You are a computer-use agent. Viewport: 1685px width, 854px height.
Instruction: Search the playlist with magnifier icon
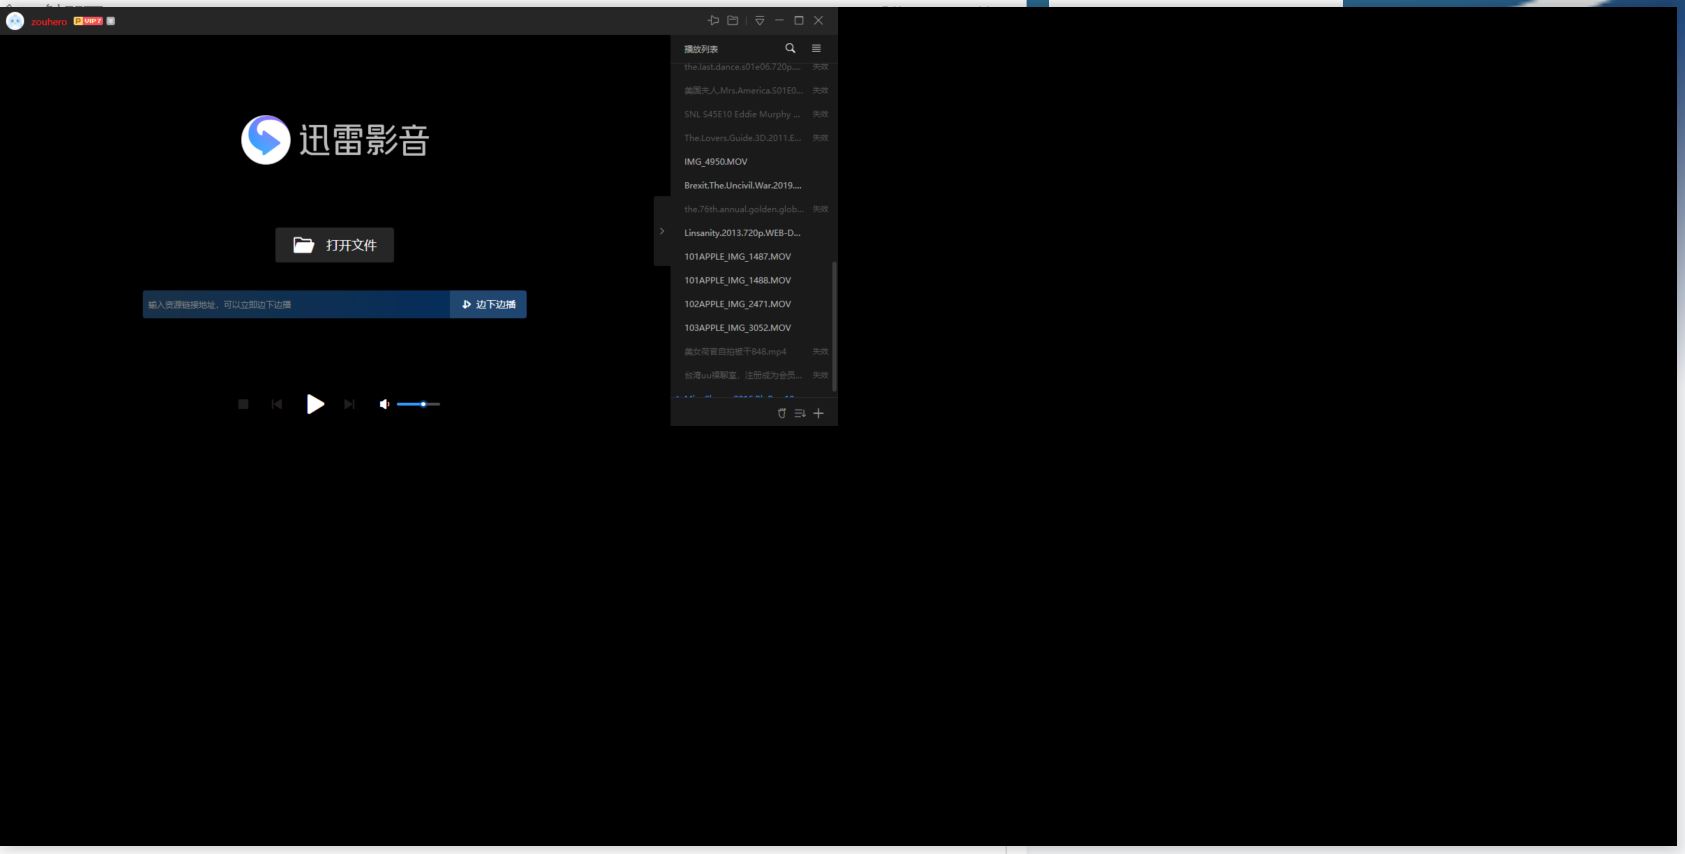(790, 48)
